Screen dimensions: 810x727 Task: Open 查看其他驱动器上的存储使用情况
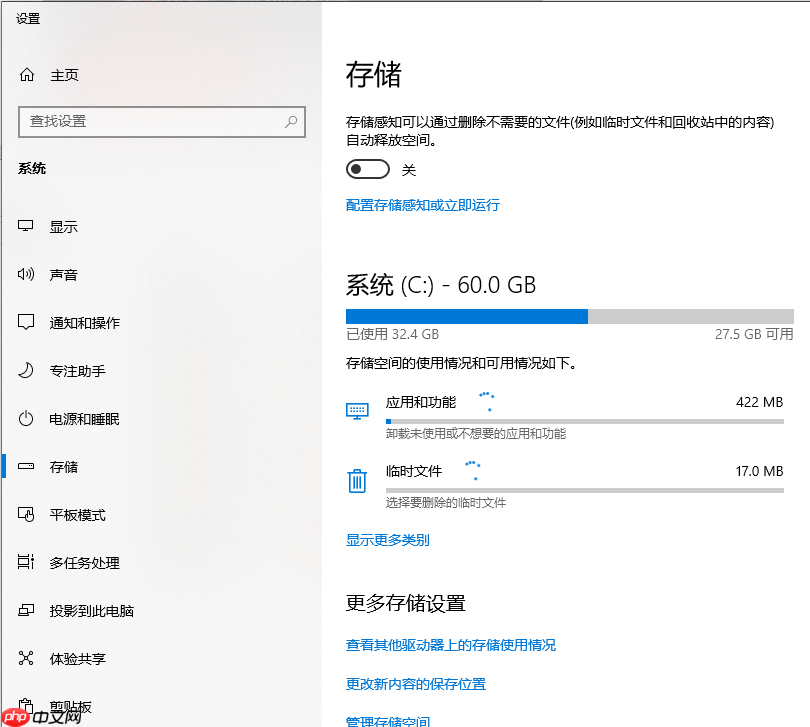449,645
